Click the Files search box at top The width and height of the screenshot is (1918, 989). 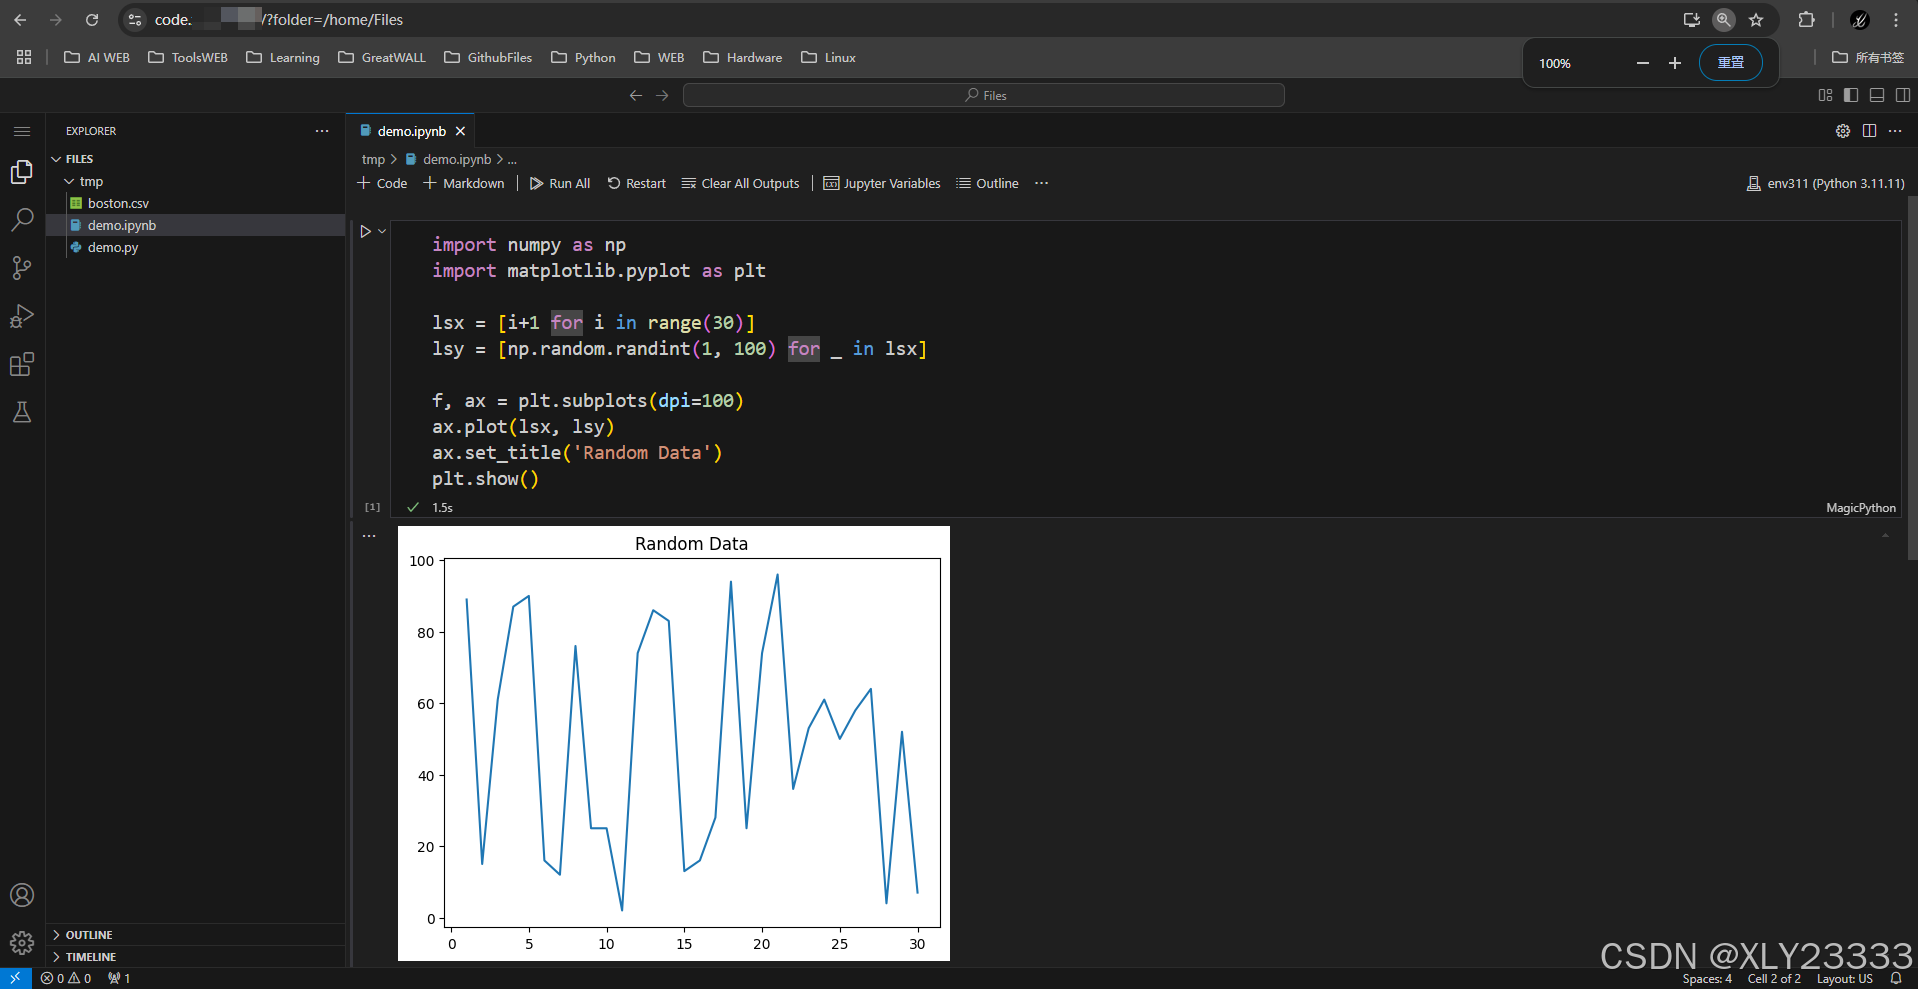coord(983,94)
